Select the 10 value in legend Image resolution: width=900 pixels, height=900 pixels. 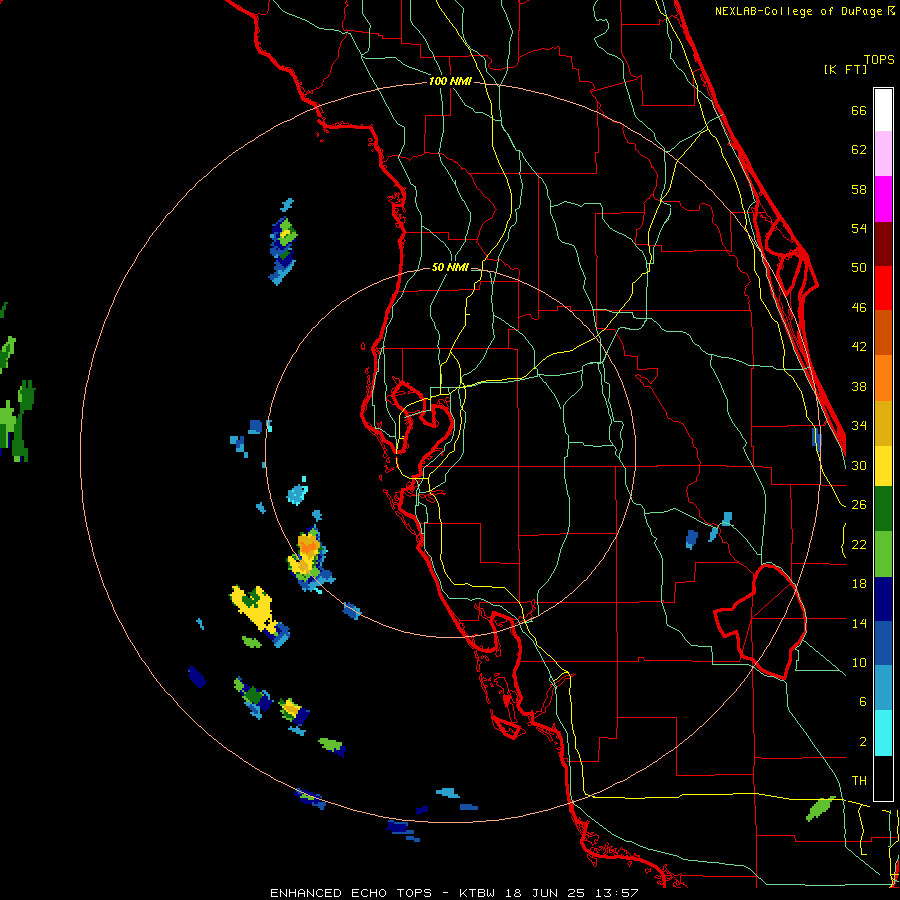(859, 662)
